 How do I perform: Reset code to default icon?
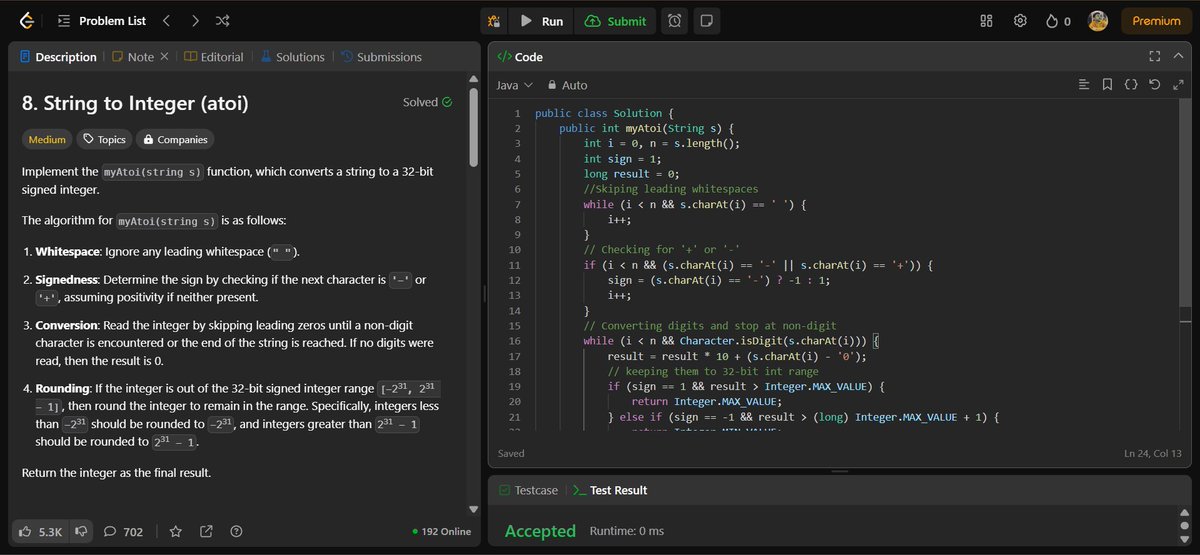1155,85
